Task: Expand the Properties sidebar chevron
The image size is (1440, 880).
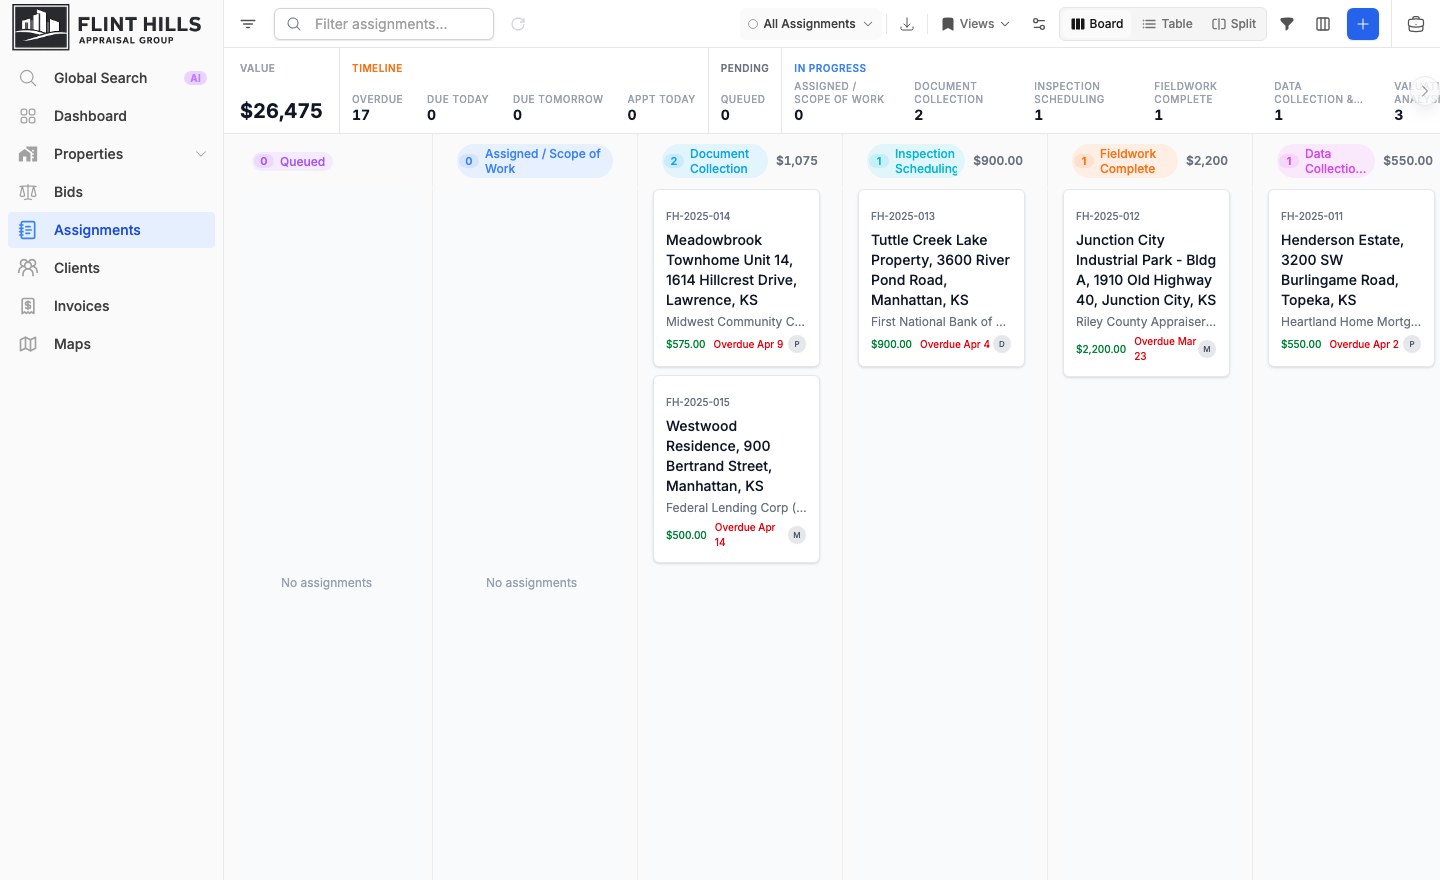Action: pyautogui.click(x=201, y=154)
